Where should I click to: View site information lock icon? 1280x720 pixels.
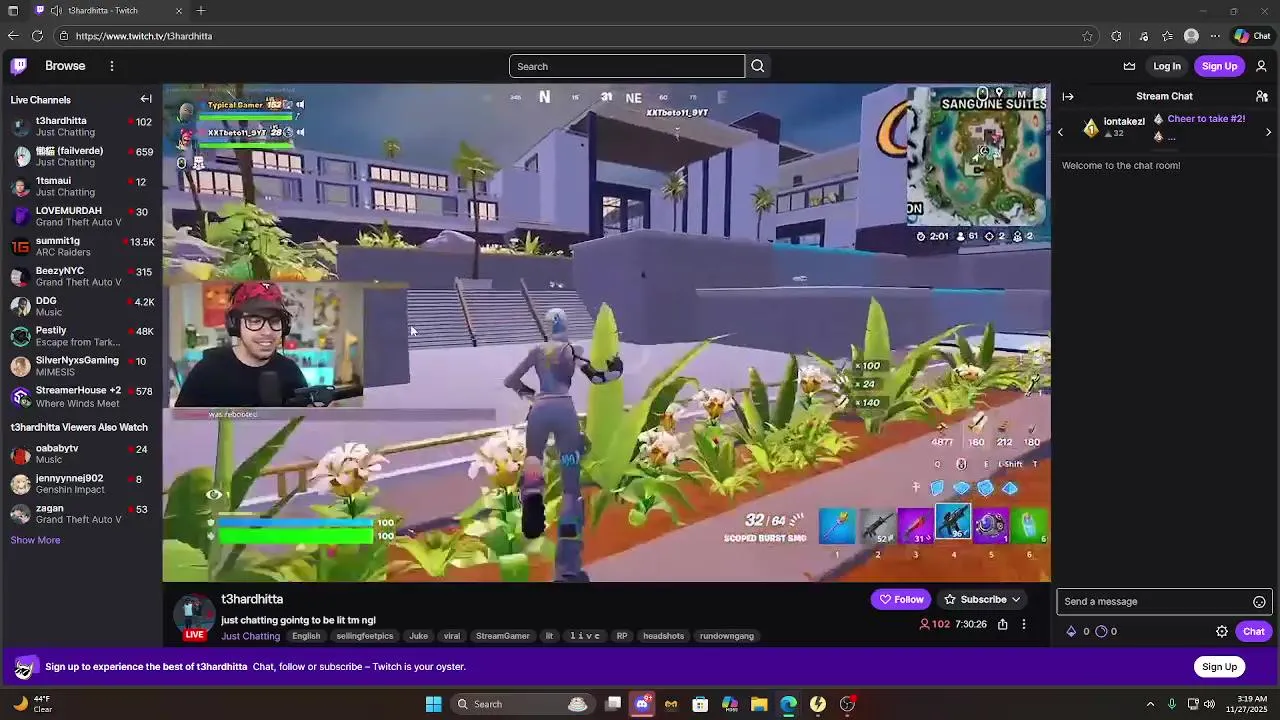64,36
